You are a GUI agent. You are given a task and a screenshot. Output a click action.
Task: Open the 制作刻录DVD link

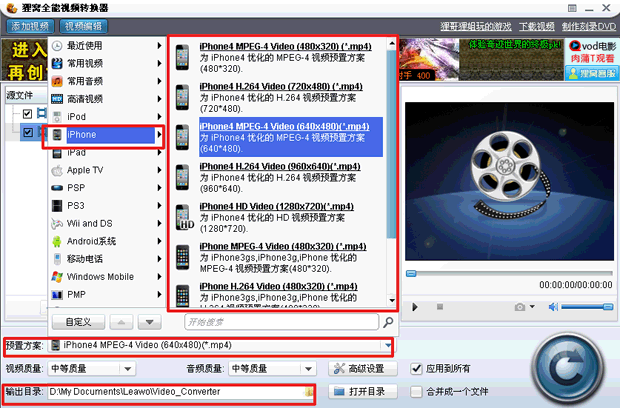(589, 26)
